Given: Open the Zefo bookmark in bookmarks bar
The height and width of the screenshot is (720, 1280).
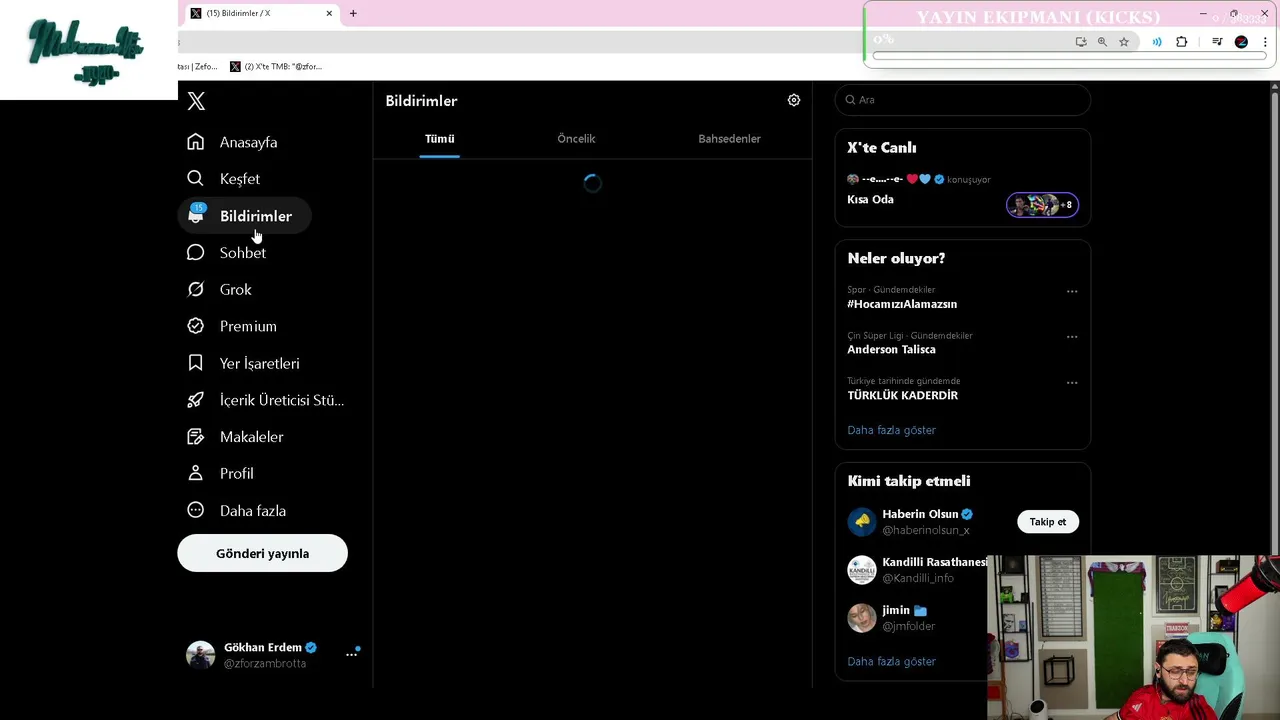Looking at the screenshot, I should click(x=198, y=67).
